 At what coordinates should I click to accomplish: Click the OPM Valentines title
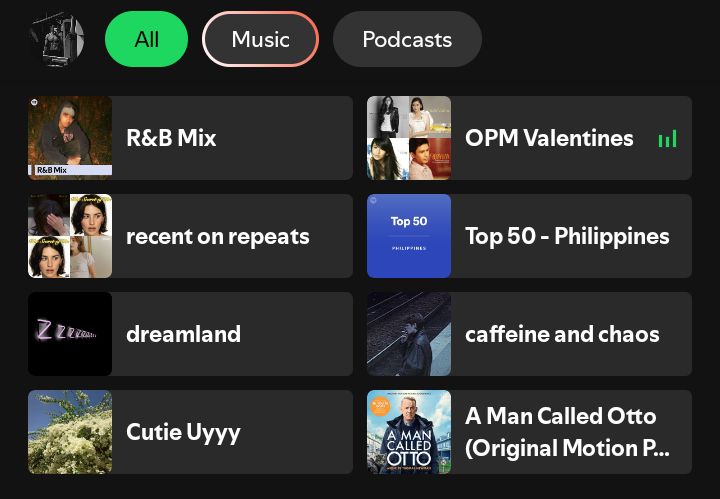(x=549, y=138)
